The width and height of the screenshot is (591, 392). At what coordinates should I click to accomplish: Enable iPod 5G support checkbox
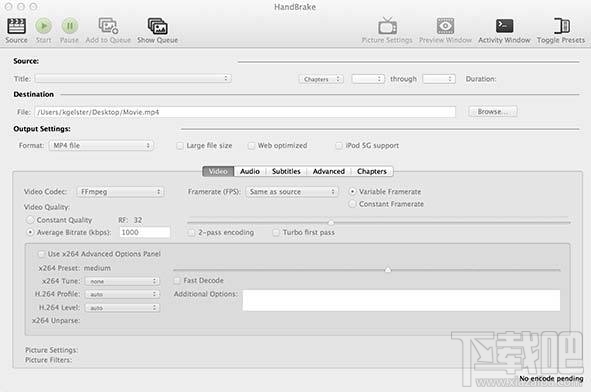pyautogui.click(x=339, y=146)
